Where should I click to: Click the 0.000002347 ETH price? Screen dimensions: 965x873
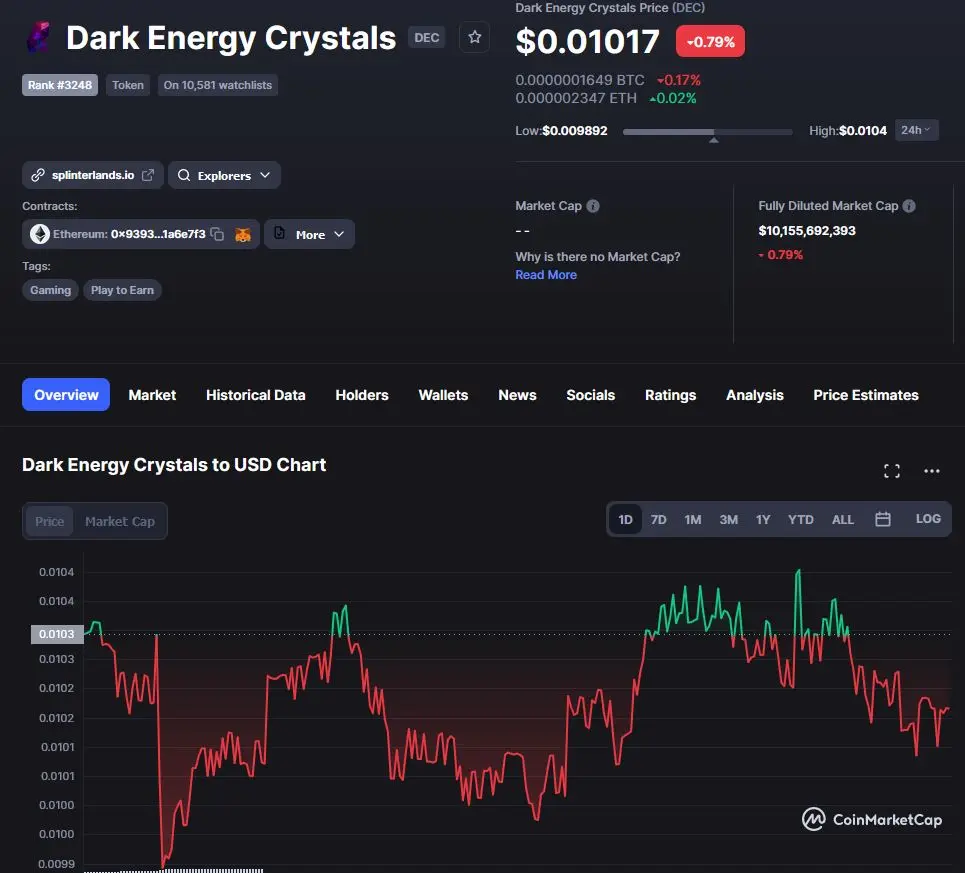click(576, 98)
